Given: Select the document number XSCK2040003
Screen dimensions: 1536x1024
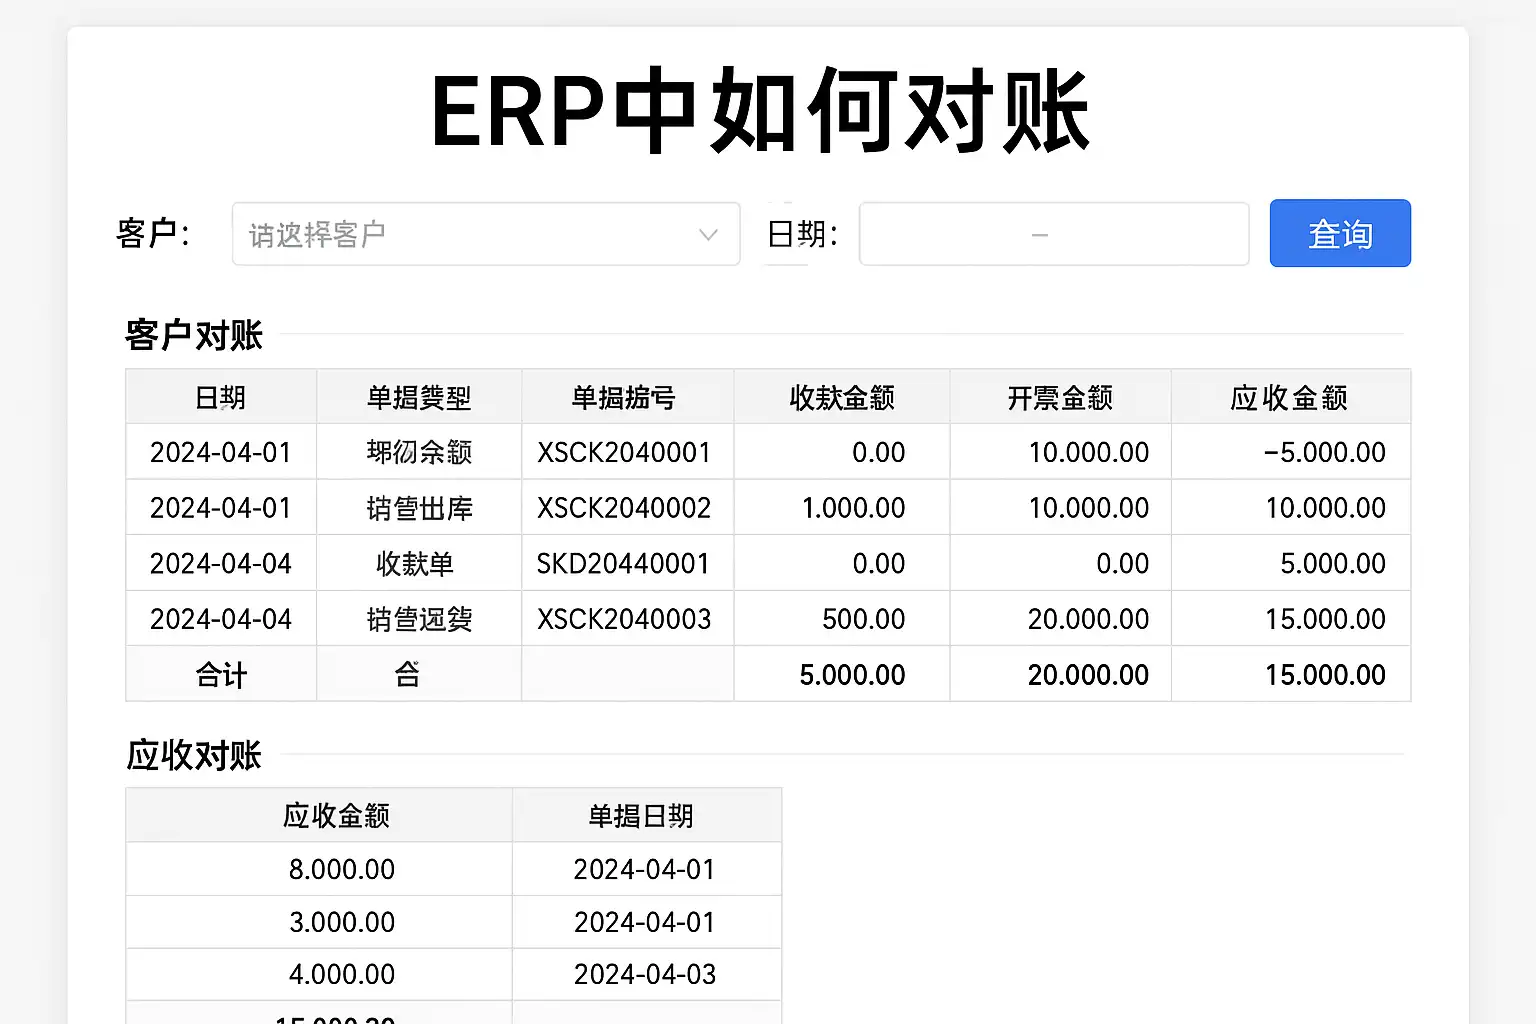Looking at the screenshot, I should [624, 619].
